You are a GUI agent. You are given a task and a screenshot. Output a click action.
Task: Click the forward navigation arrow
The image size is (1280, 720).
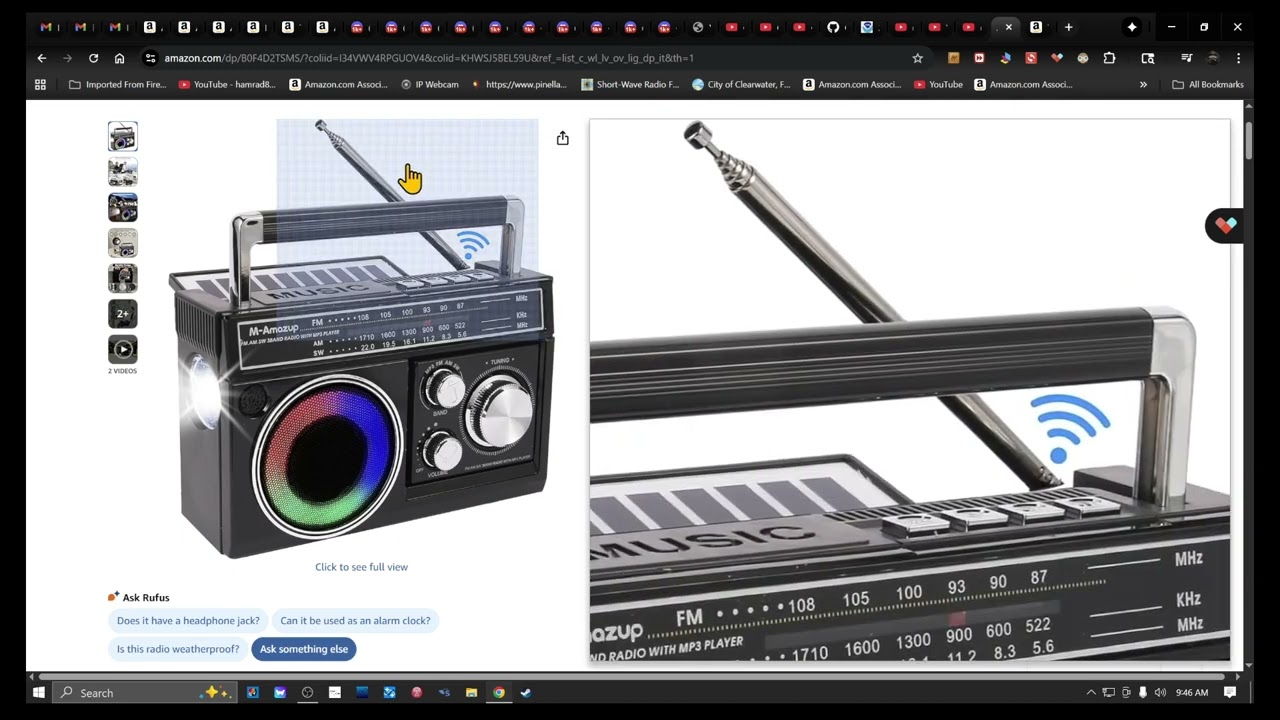click(x=68, y=58)
